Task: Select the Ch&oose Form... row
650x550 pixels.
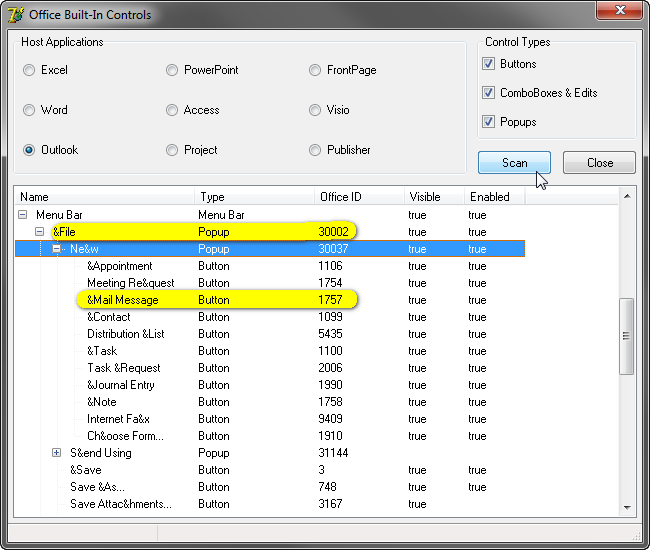Action: (x=270, y=436)
